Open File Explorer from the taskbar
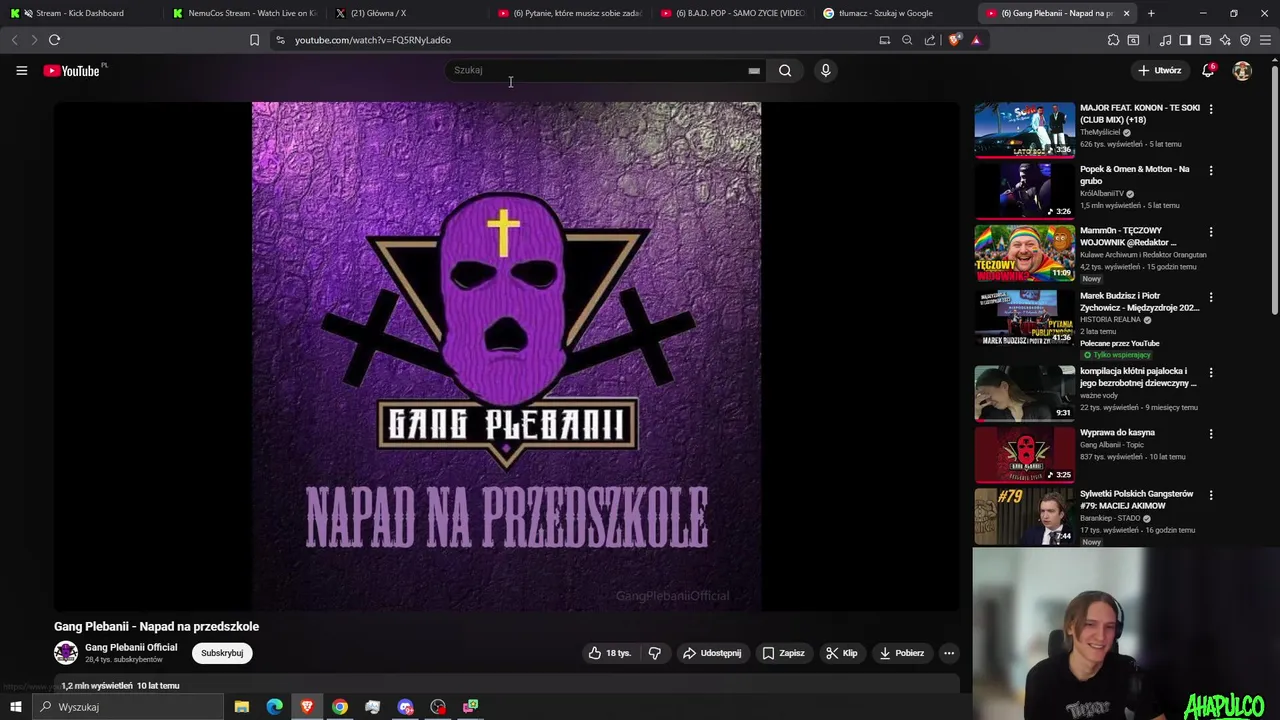Screen dimensions: 1280x720 click(x=242, y=707)
